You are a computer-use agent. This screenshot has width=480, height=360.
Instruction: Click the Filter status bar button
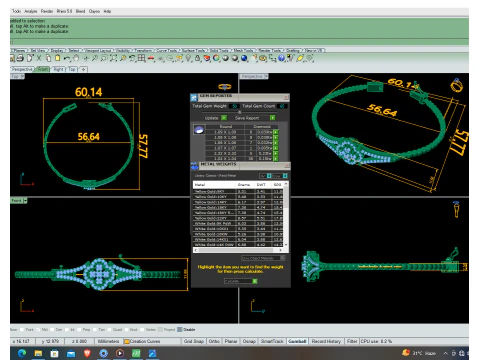tap(352, 341)
